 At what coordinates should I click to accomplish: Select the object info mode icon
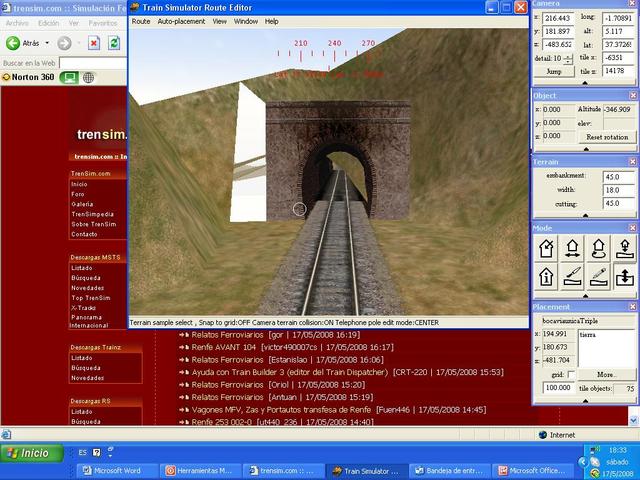click(548, 276)
